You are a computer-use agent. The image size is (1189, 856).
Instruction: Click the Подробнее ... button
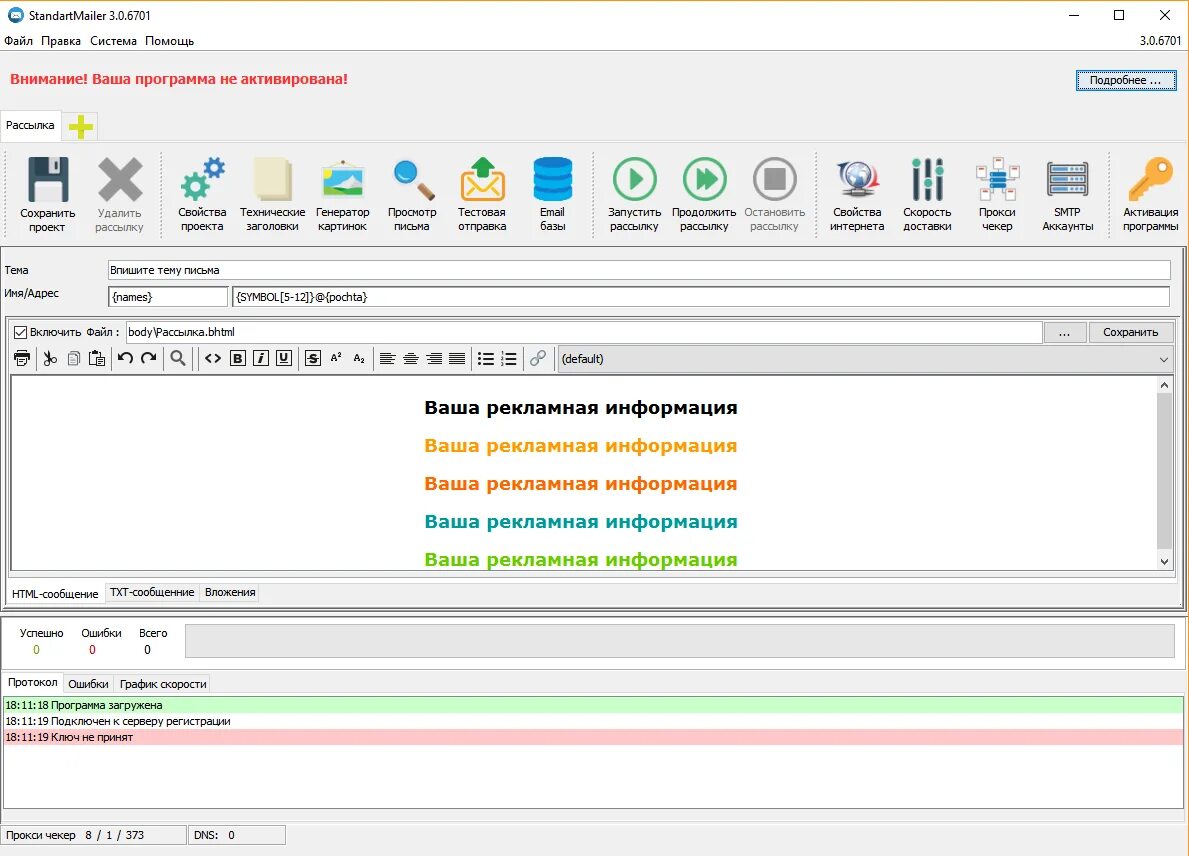1125,80
